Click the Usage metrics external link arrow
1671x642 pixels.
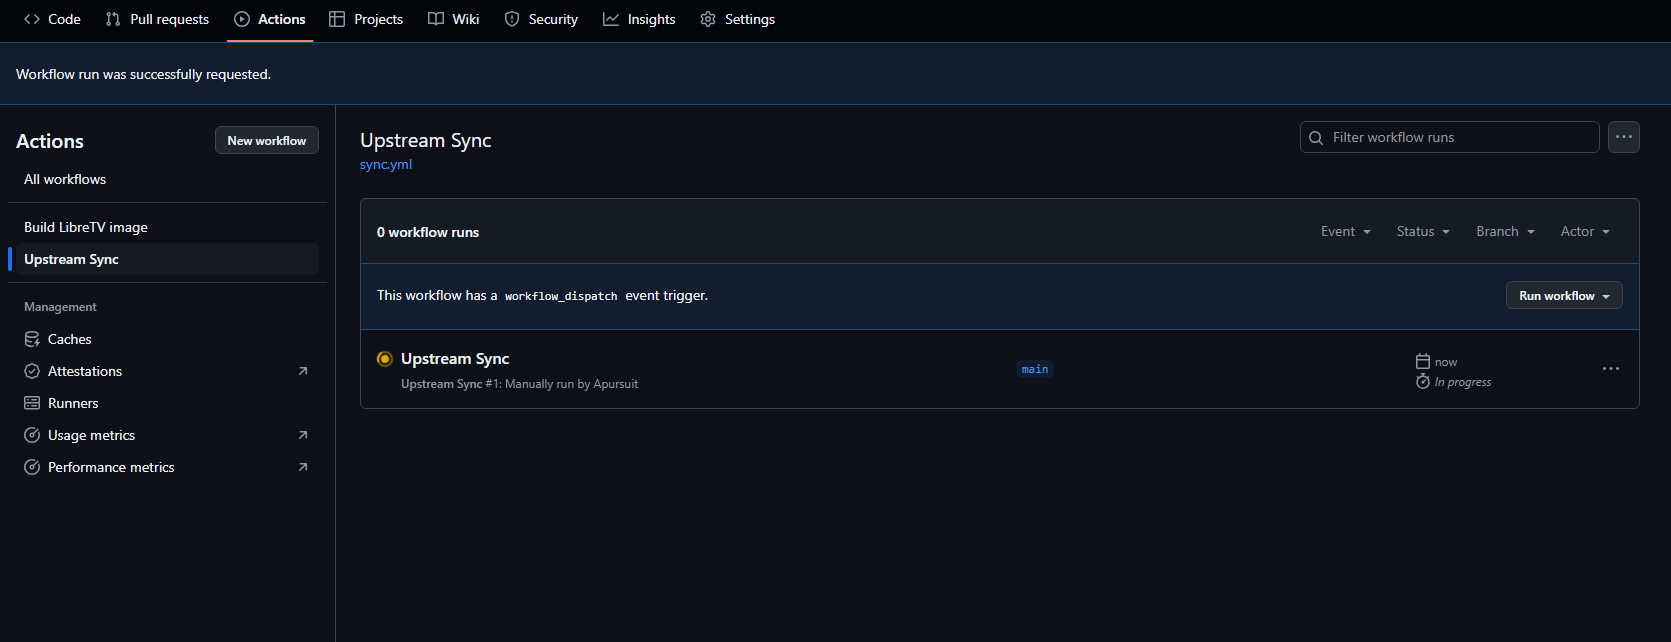tap(303, 435)
